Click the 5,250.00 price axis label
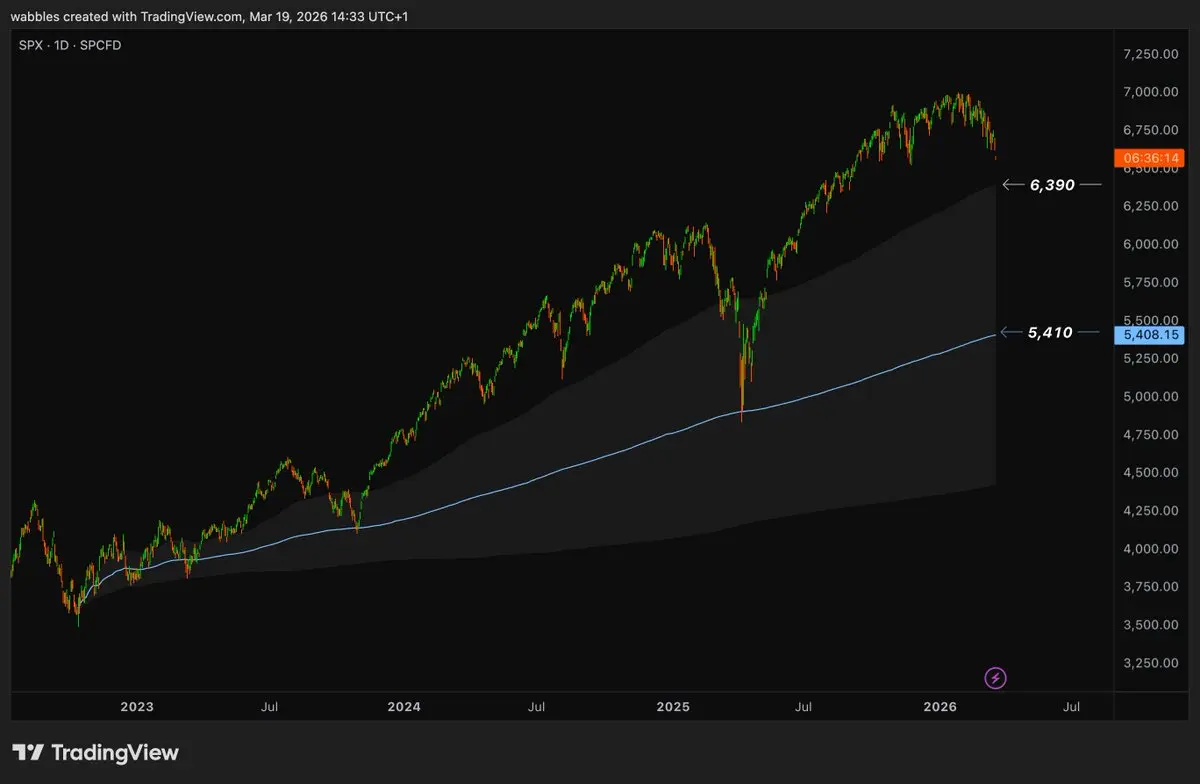 [1149, 358]
